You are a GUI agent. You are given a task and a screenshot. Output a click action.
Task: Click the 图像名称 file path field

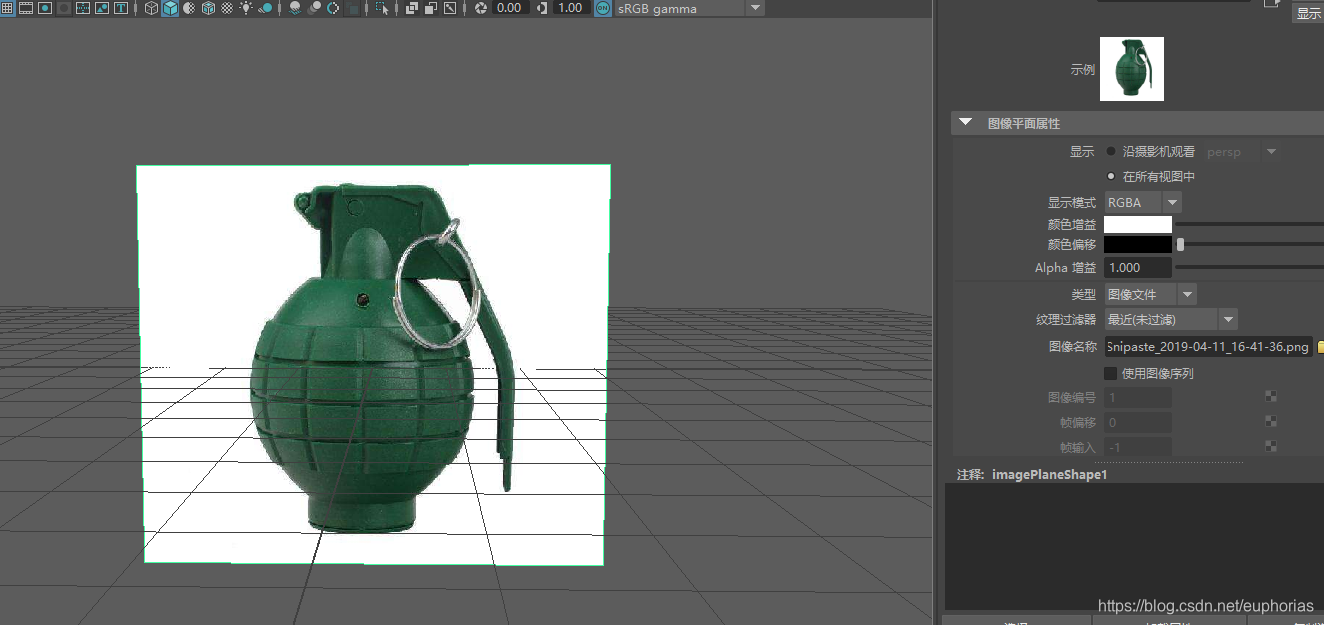coord(1208,347)
